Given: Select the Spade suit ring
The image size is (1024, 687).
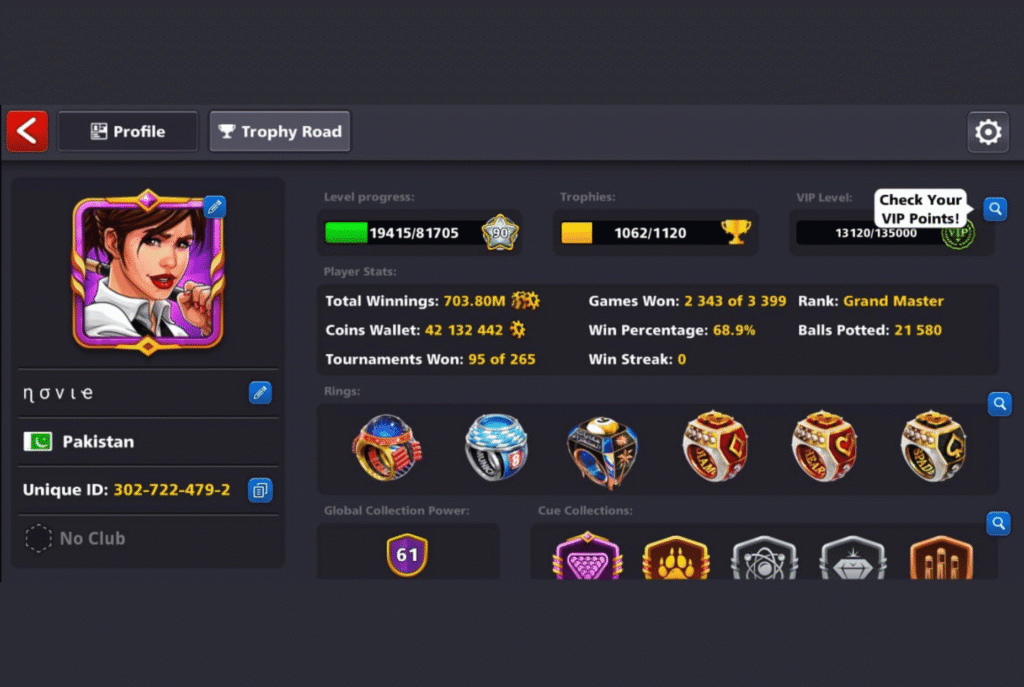Looking at the screenshot, I should coord(933,446).
